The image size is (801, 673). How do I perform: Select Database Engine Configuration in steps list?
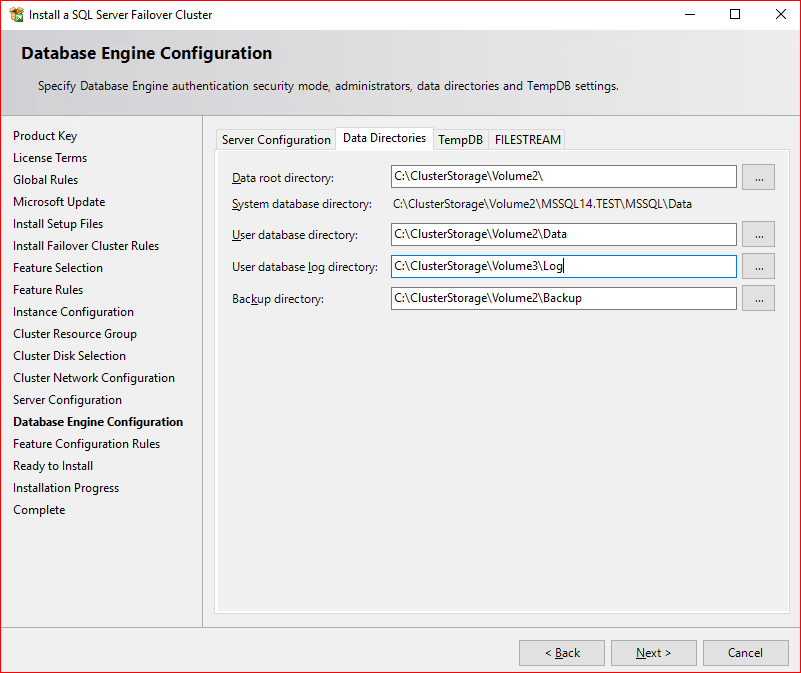coord(98,422)
